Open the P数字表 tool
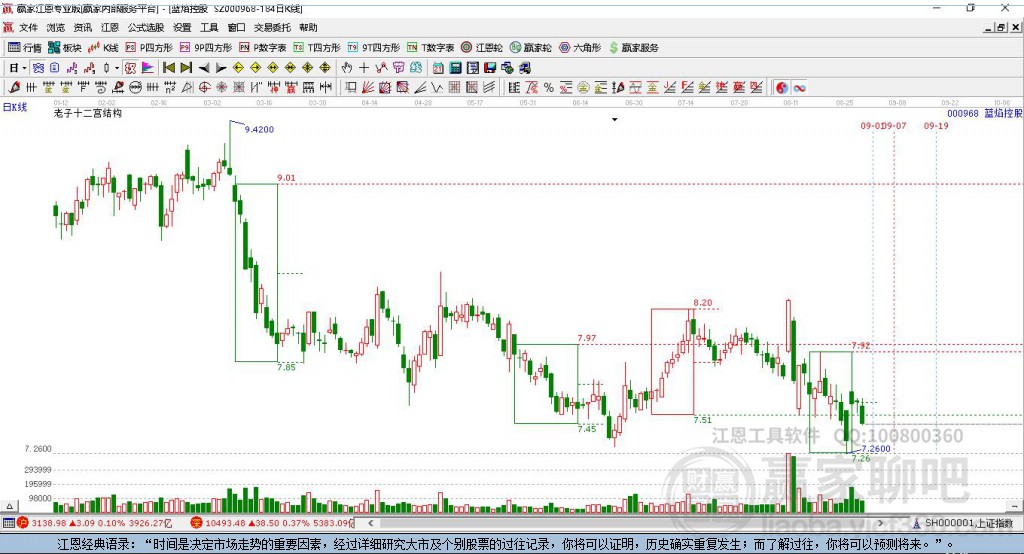Image resolution: width=1024 pixels, height=554 pixels. [x=263, y=48]
